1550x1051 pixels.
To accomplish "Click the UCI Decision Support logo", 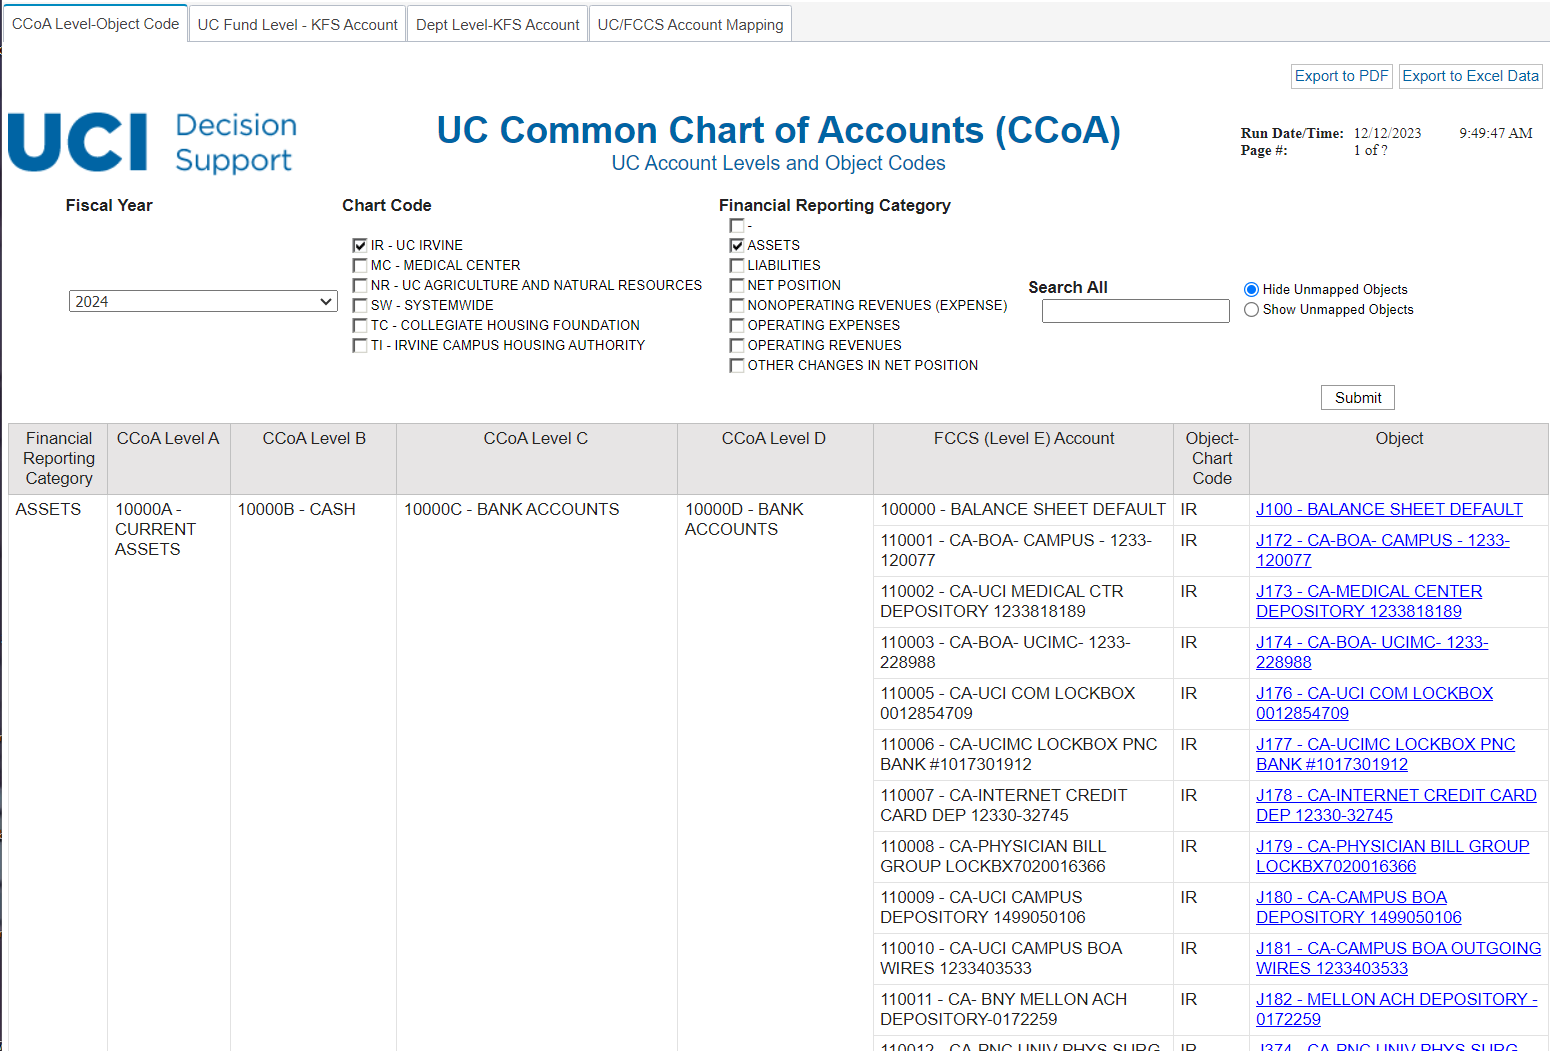I will point(152,143).
